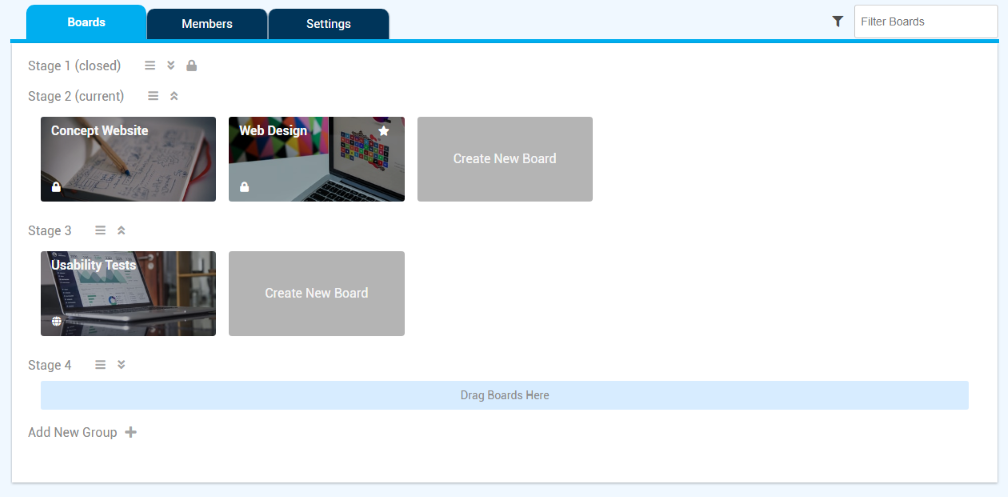Open the Stage 1 hamburger menu icon
The height and width of the screenshot is (497, 1008).
pos(150,66)
